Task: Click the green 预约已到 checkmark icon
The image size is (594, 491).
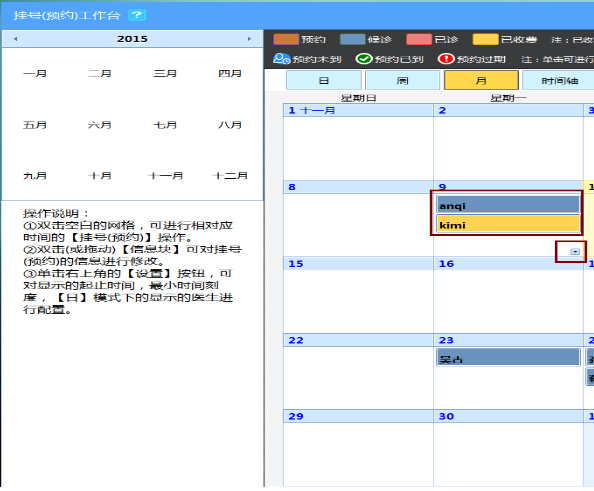Action: pos(364,59)
